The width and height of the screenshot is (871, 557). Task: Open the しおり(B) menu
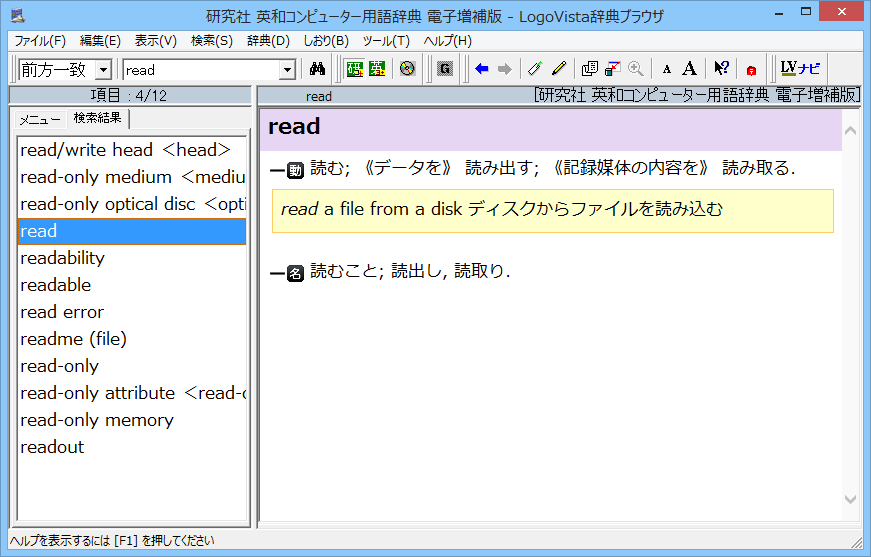(326, 41)
